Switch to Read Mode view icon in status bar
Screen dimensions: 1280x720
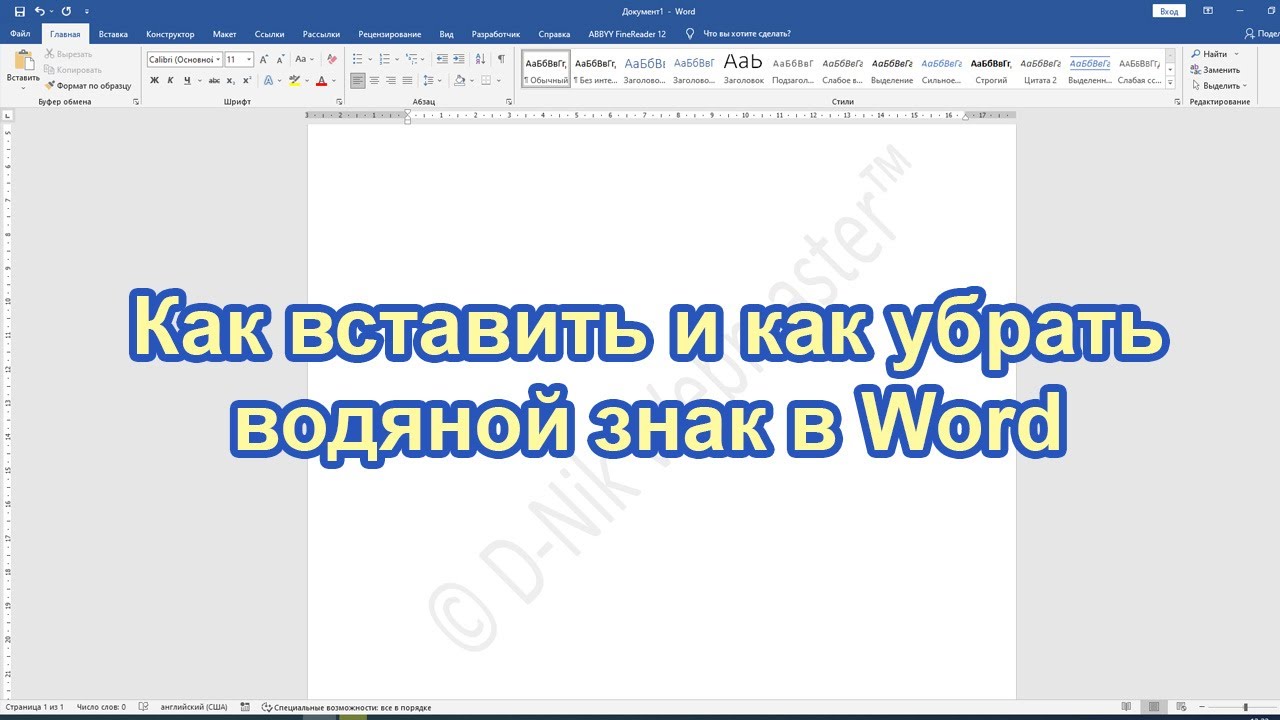tap(1127, 707)
